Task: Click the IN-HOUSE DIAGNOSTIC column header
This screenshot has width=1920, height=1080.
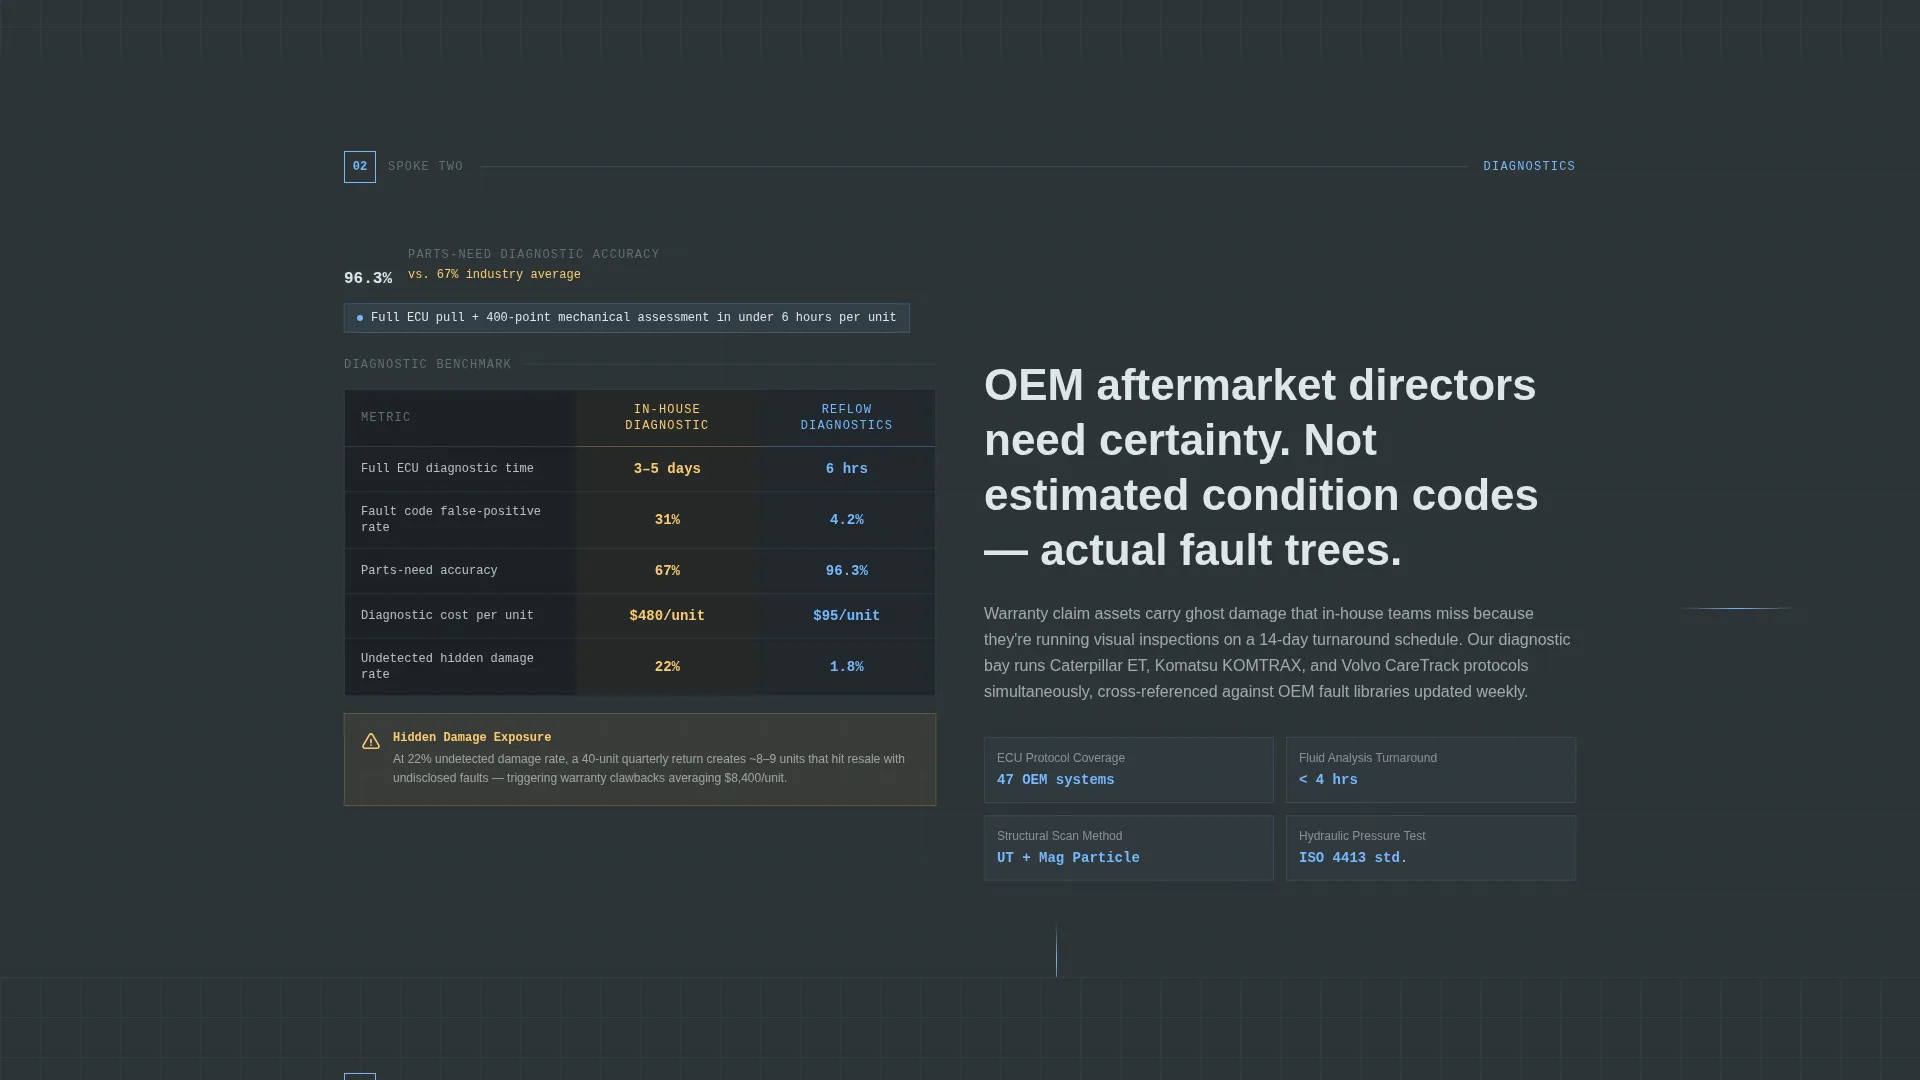Action: (x=667, y=418)
